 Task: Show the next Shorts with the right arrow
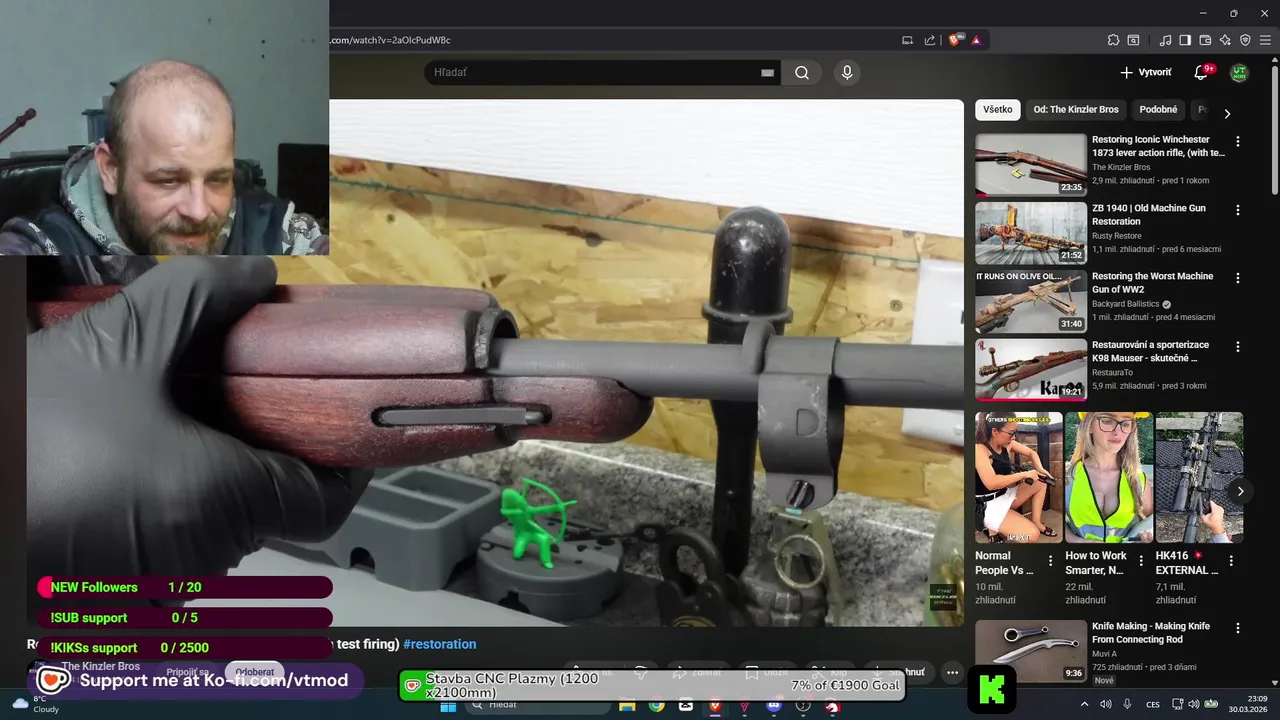[x=1240, y=491]
